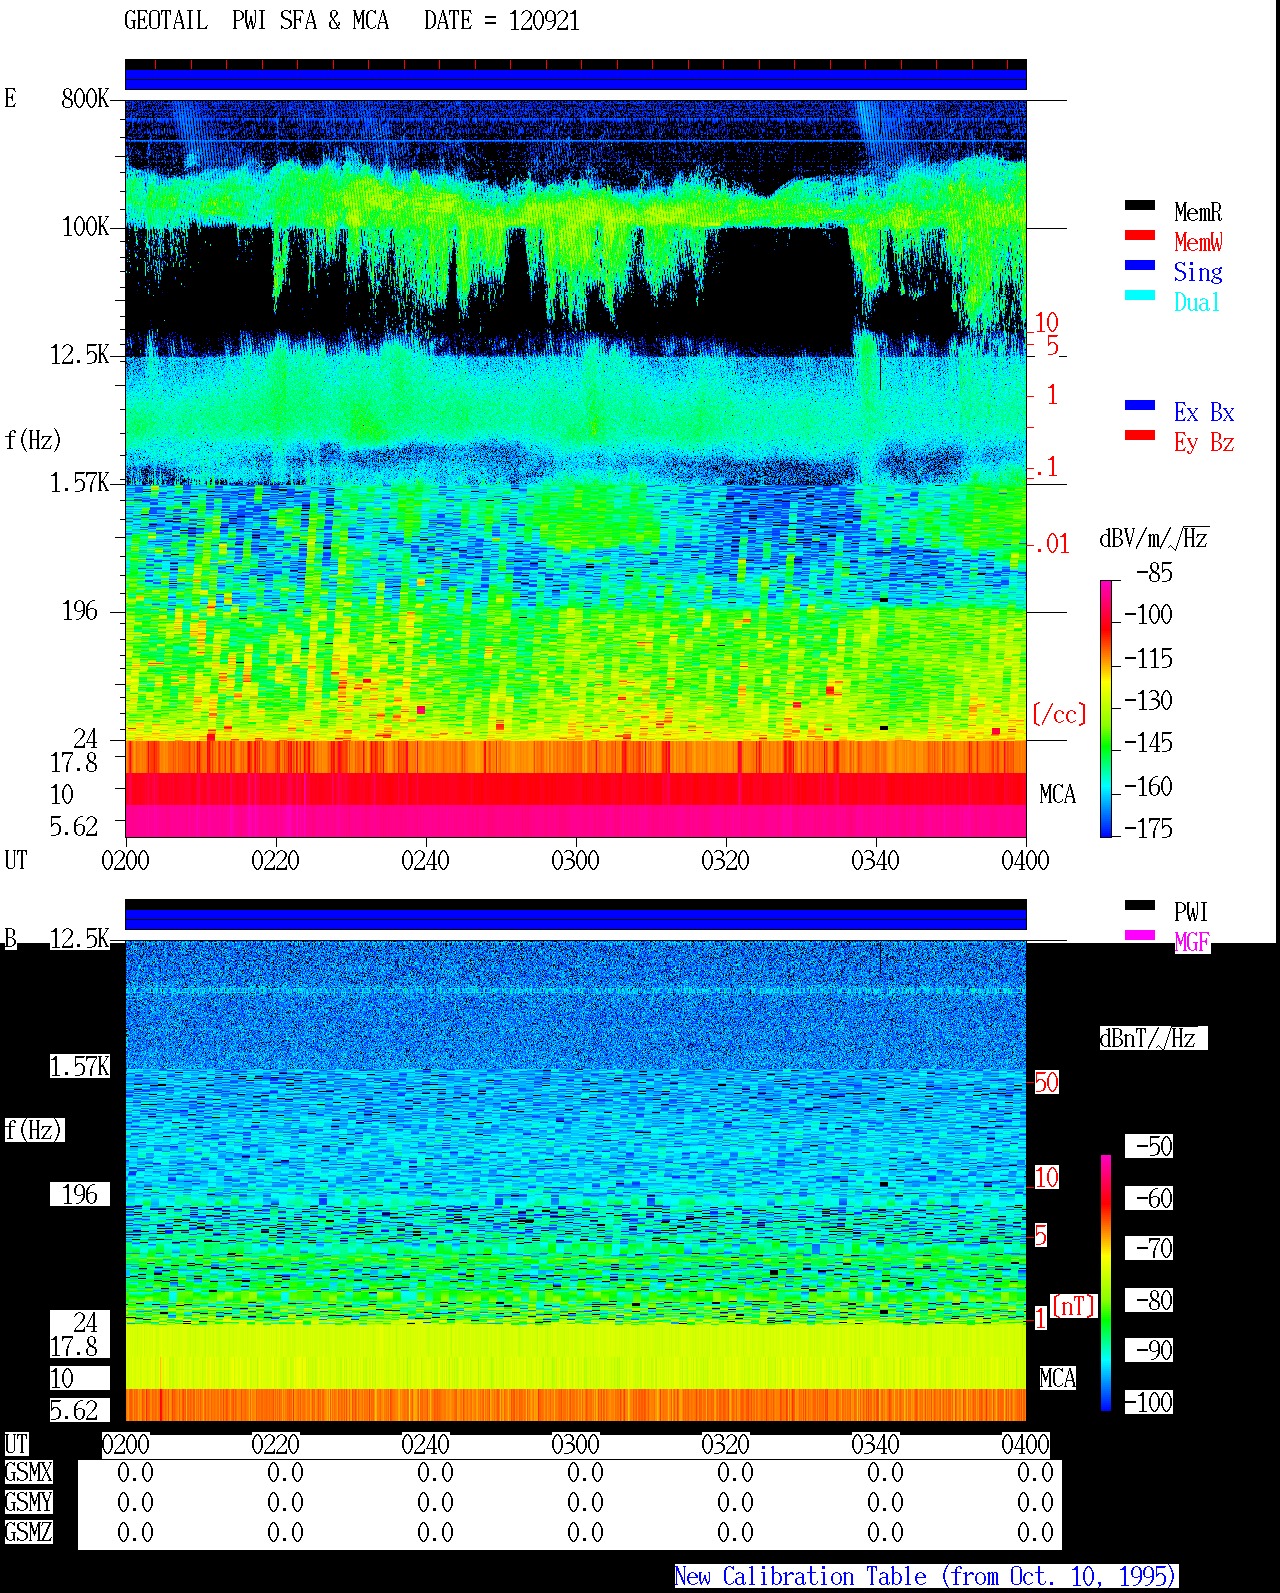The width and height of the screenshot is (1280, 1593).
Task: Click the GSMX value under 0200
Action: tap(135, 1472)
